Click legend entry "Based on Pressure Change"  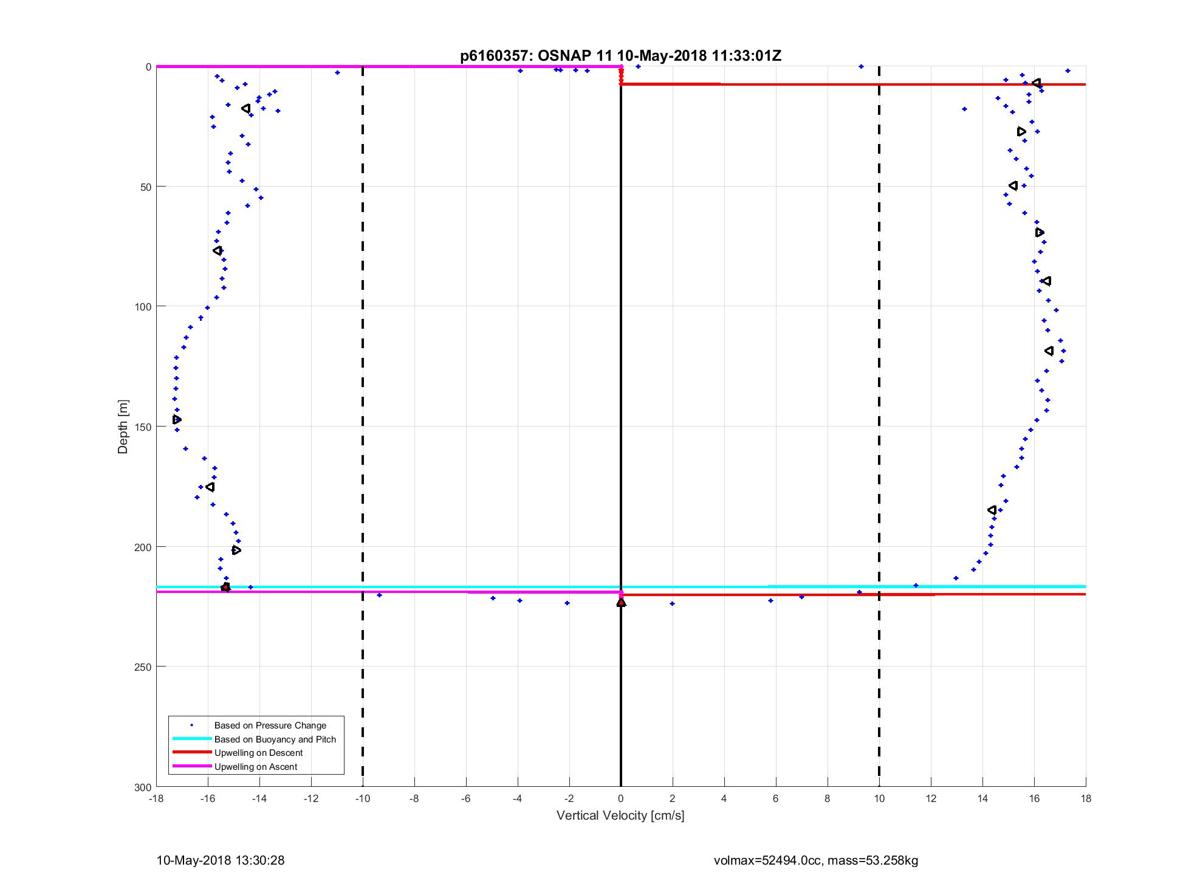pyautogui.click(x=270, y=725)
